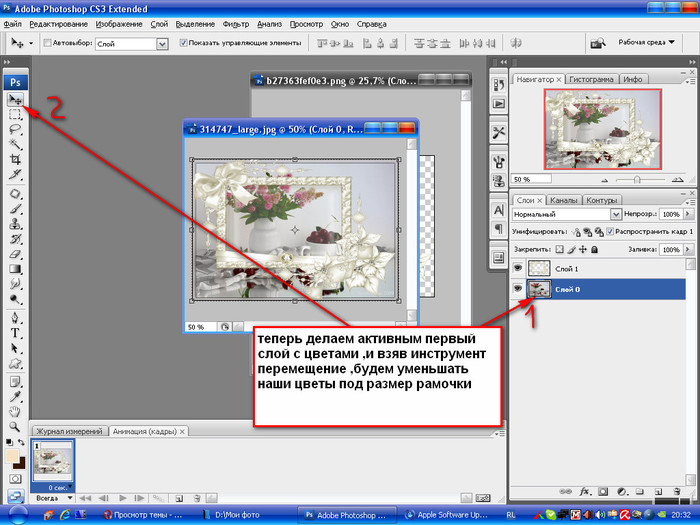Switch to the Журнал измерений tab
Screen dimensions: 700x525
click(69, 431)
